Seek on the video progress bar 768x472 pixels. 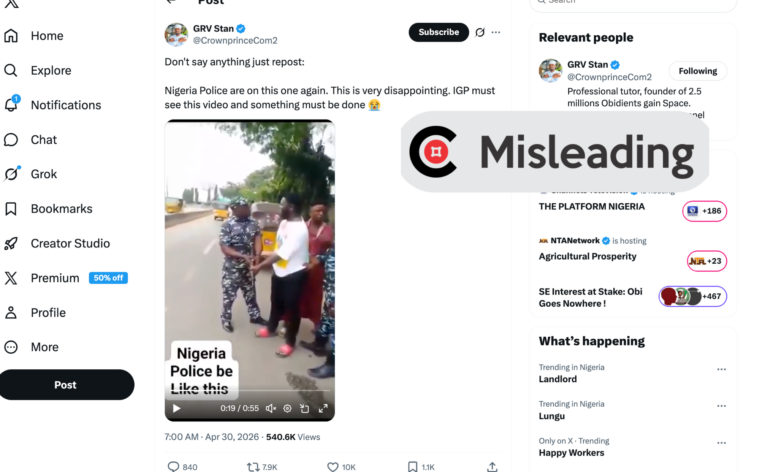[250, 391]
